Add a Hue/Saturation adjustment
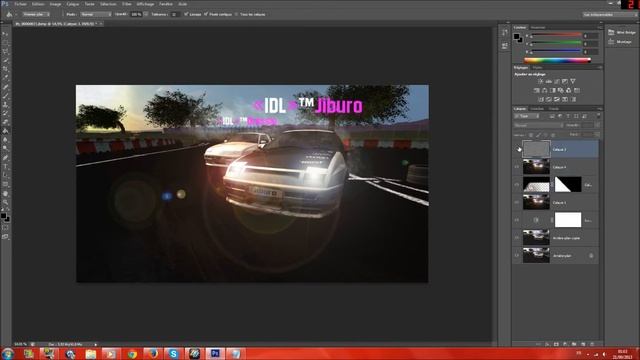Screen dimensions: 640x360 [x=537, y=91]
